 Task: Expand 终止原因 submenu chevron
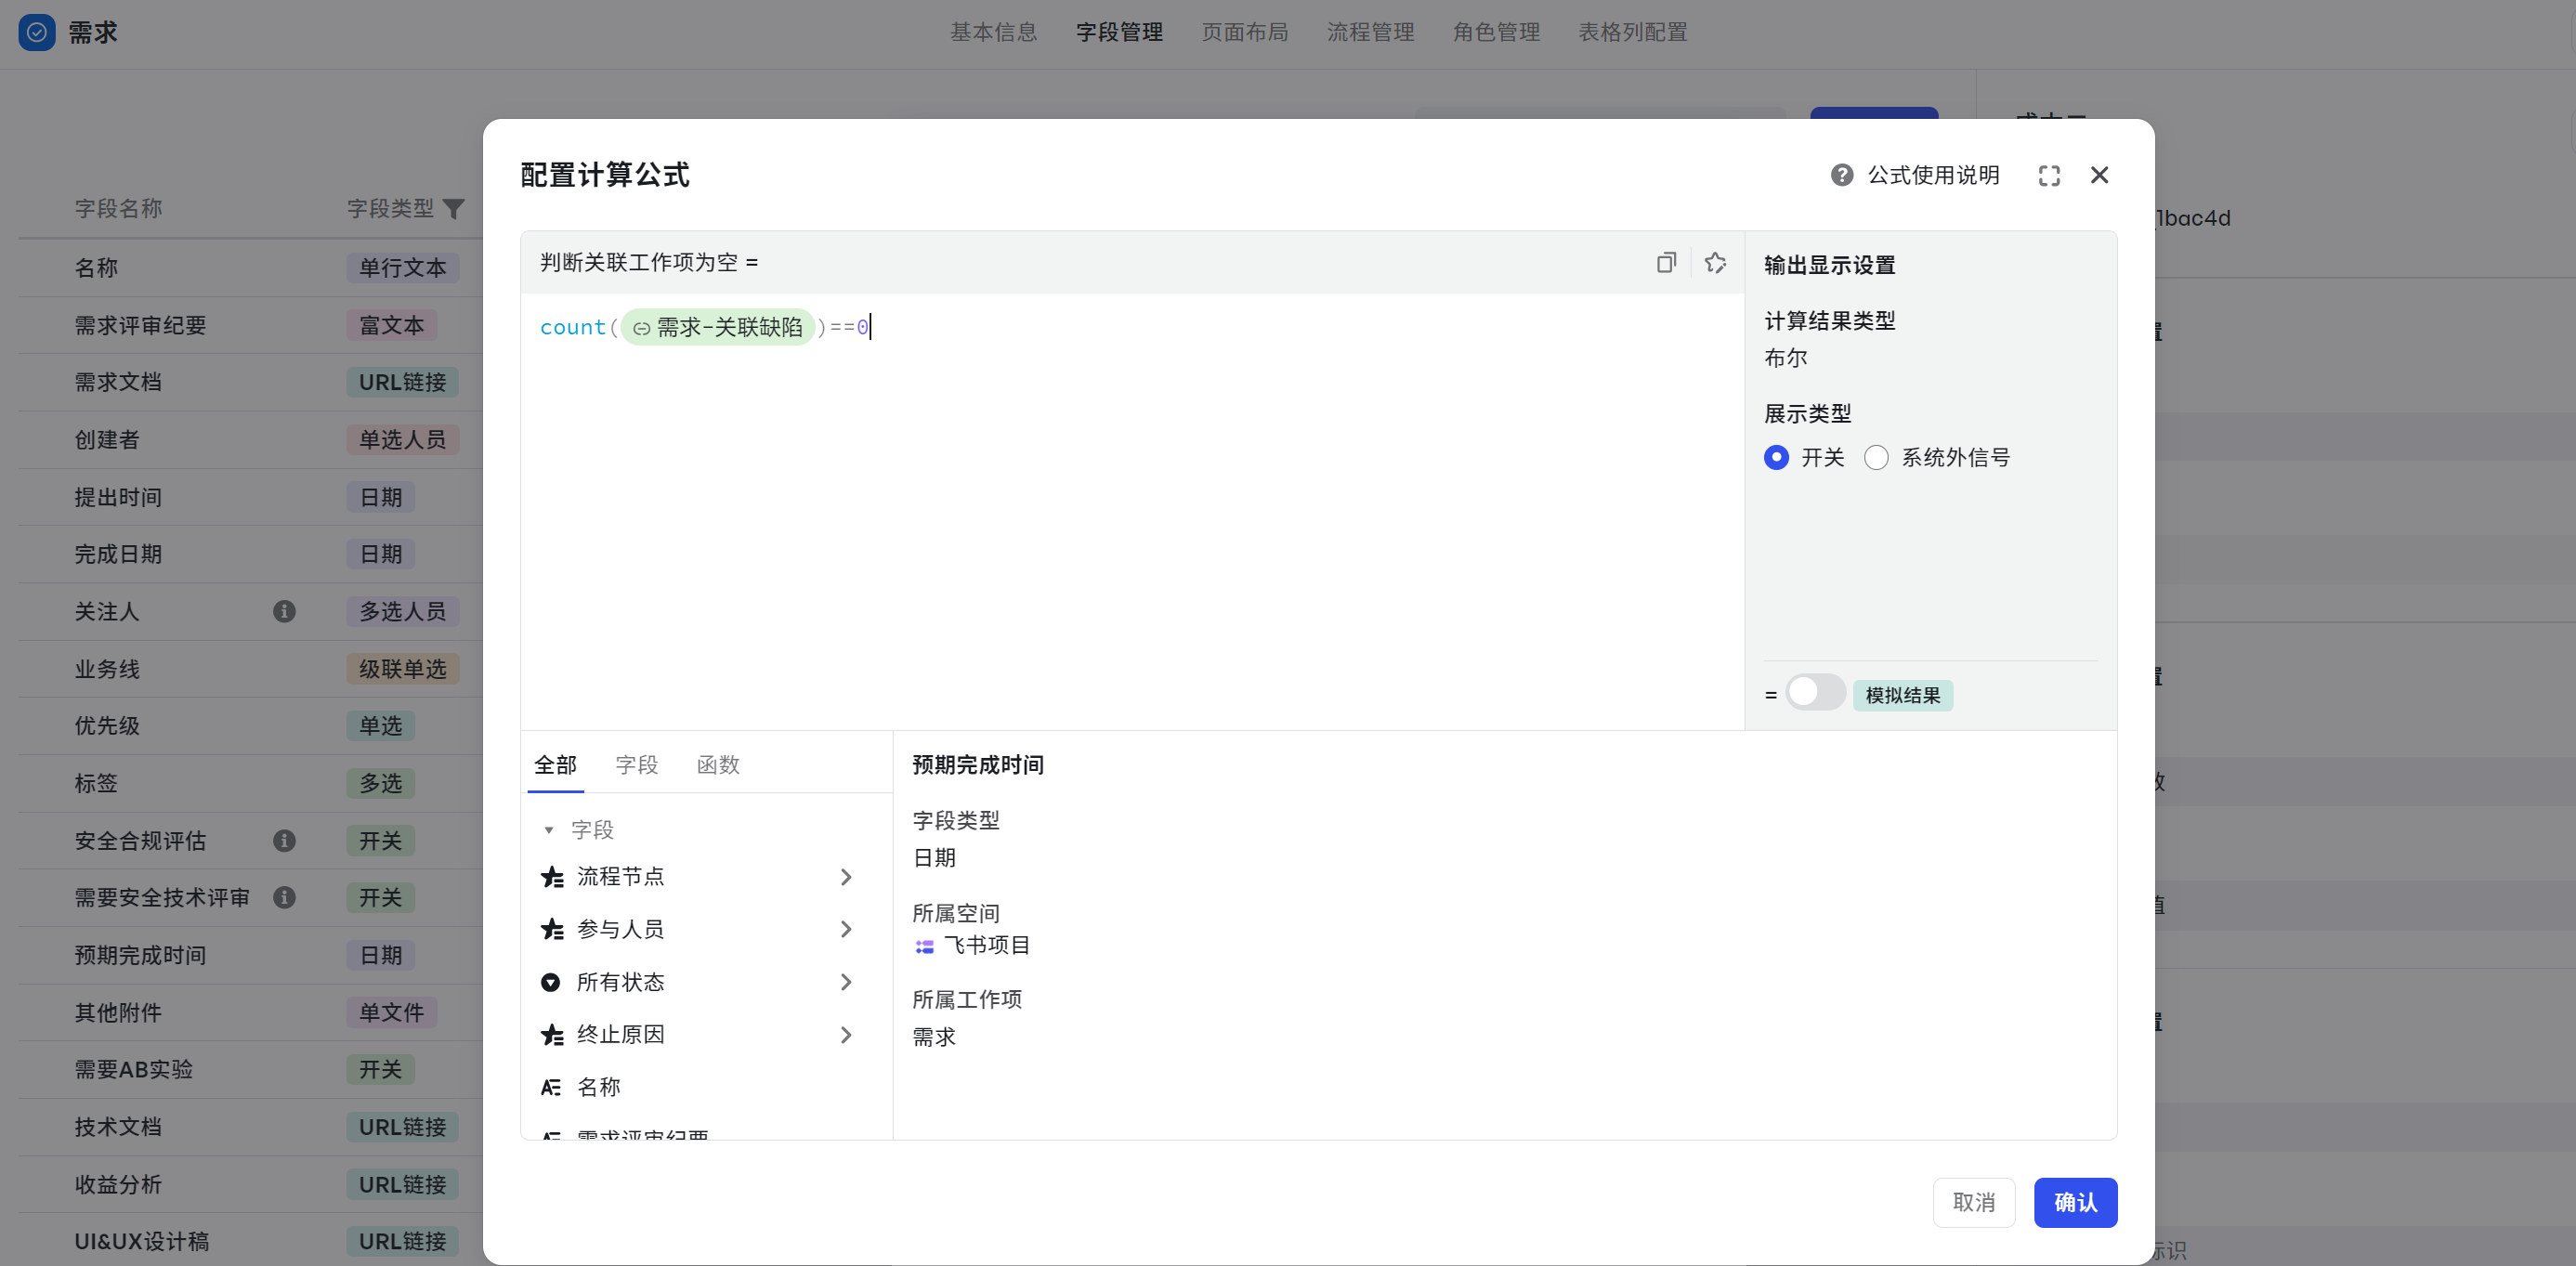(x=846, y=1035)
